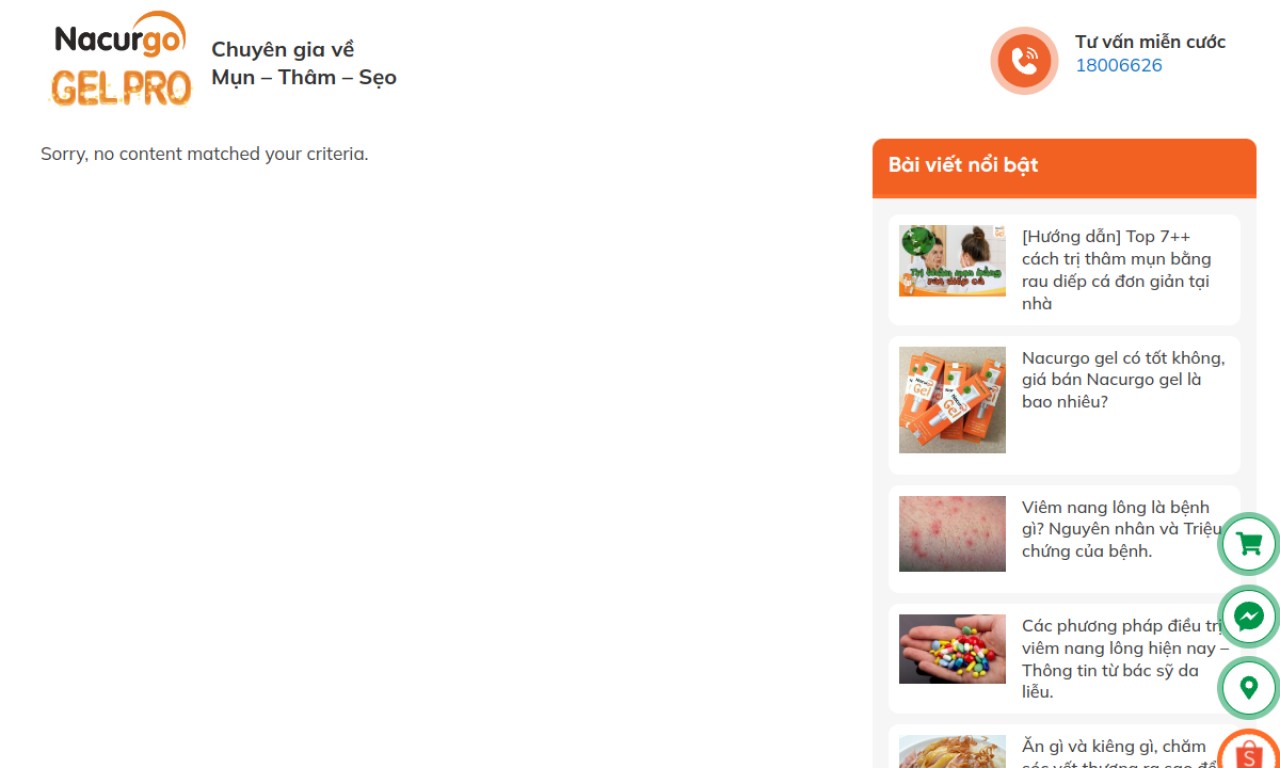Call hotline number 18006626
Screen dimensions: 1280x768
1118,65
